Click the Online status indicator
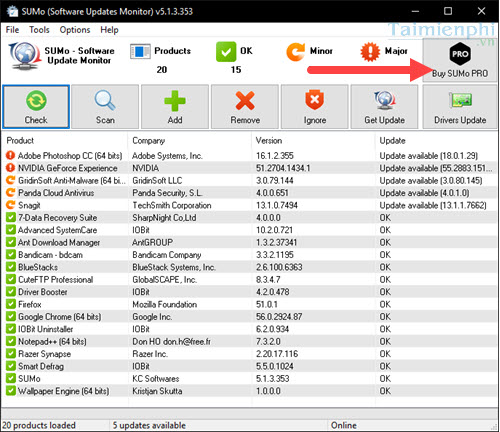This screenshot has width=500, height=432. [344, 425]
